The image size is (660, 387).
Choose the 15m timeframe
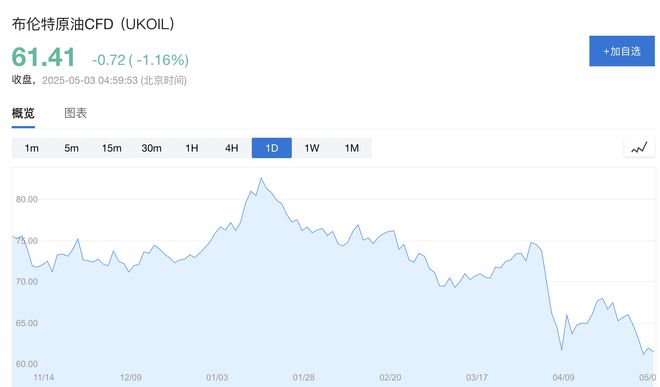pos(112,148)
